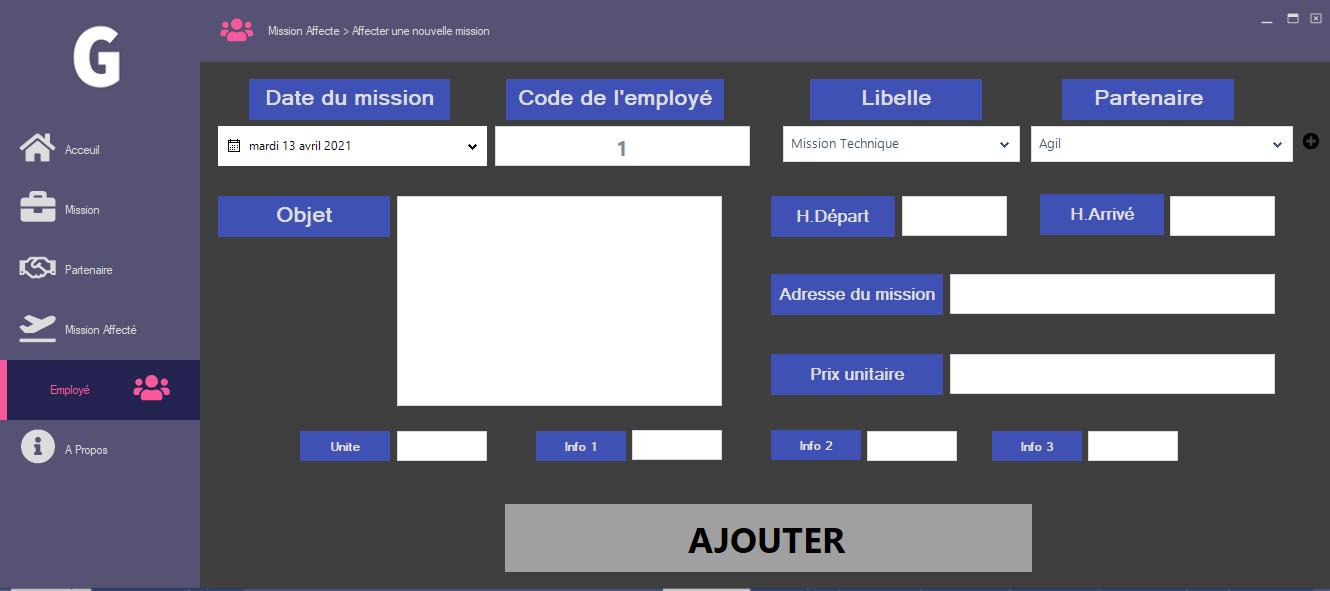Click the calendar icon in date field
The image size is (1330, 591).
[x=234, y=146]
